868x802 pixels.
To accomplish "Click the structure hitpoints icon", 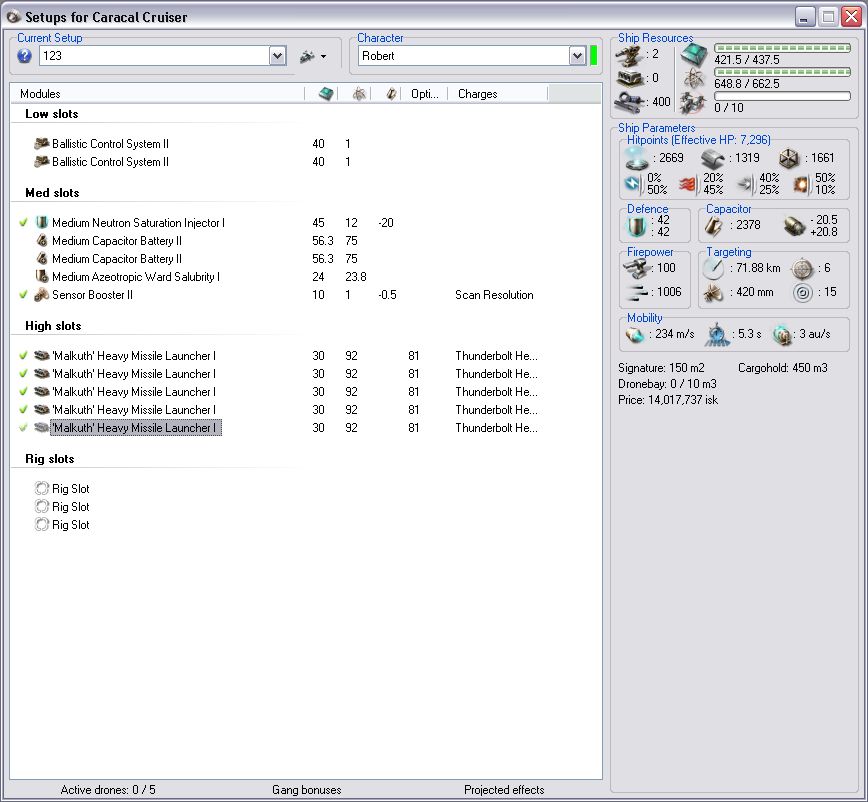I will (x=789, y=159).
